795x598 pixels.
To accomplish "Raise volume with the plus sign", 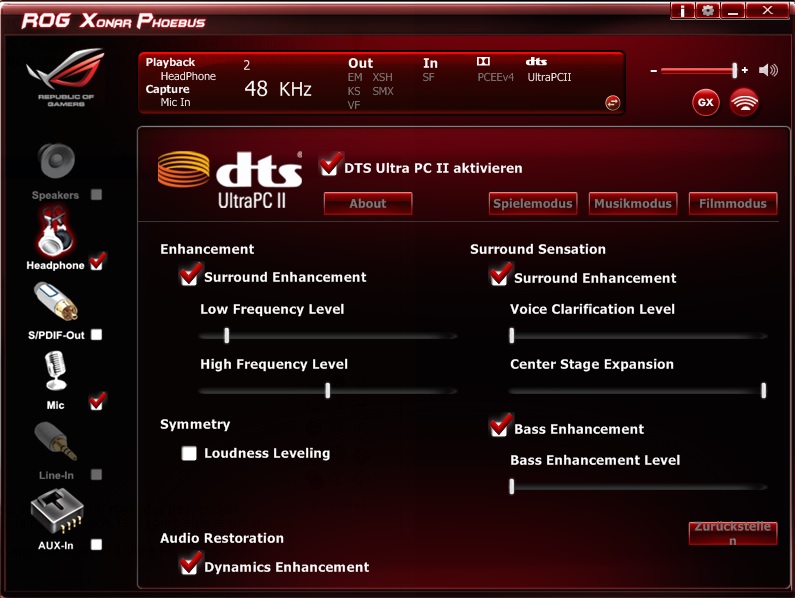I will (x=745, y=70).
